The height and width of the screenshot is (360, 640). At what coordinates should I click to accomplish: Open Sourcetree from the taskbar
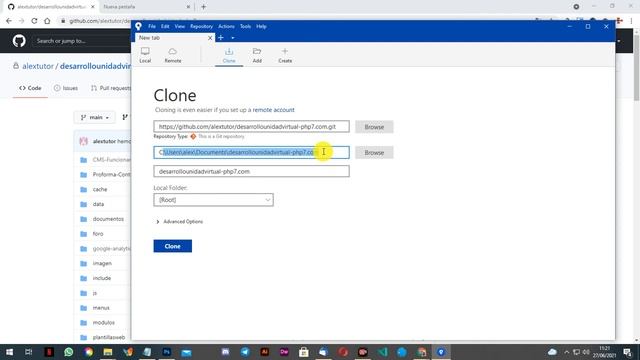[441, 352]
